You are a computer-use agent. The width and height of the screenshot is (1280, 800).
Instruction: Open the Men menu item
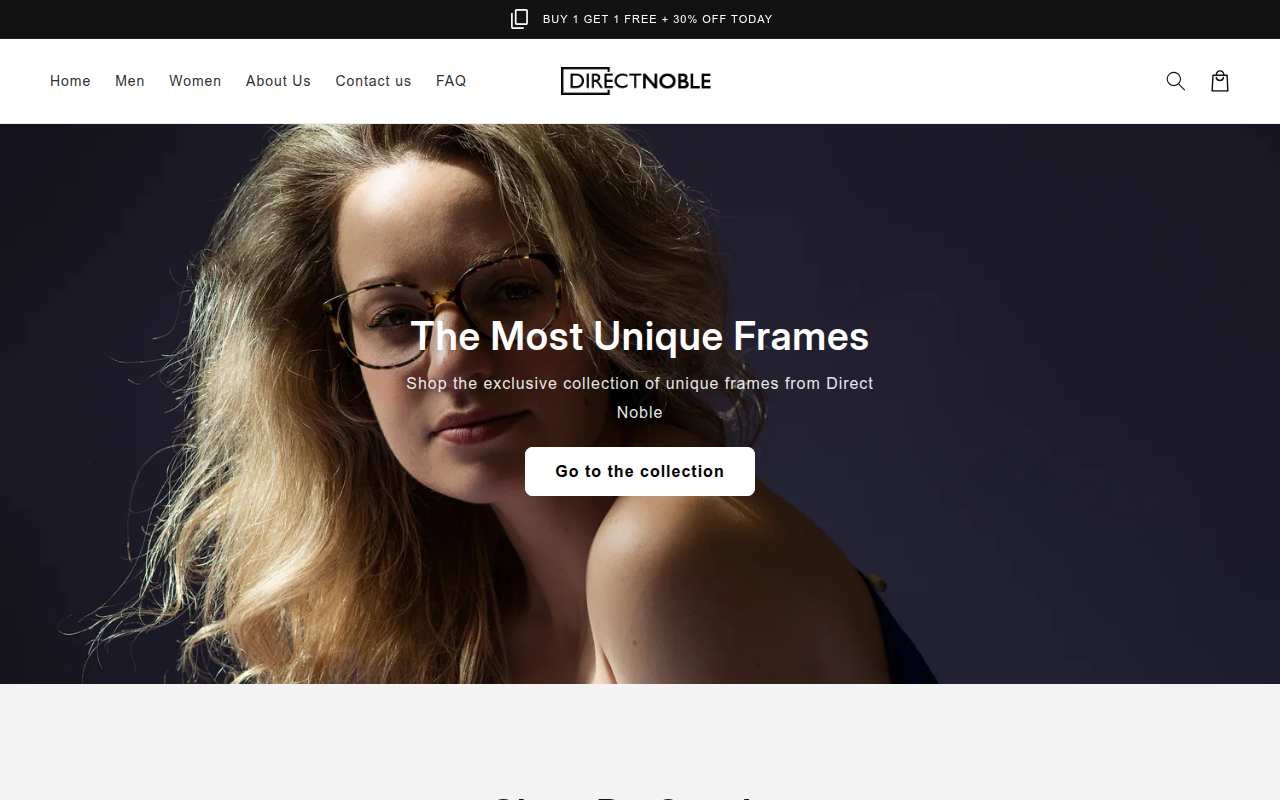130,81
